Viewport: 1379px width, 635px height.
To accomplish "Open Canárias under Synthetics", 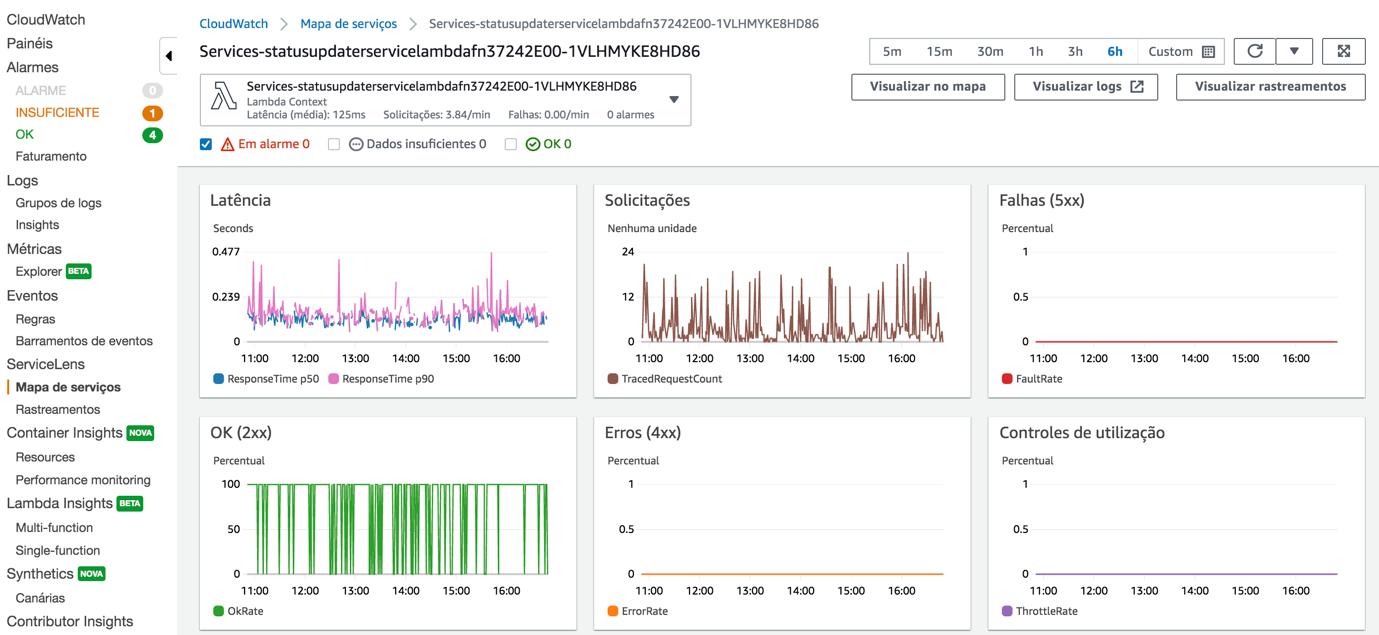I will click(40, 598).
